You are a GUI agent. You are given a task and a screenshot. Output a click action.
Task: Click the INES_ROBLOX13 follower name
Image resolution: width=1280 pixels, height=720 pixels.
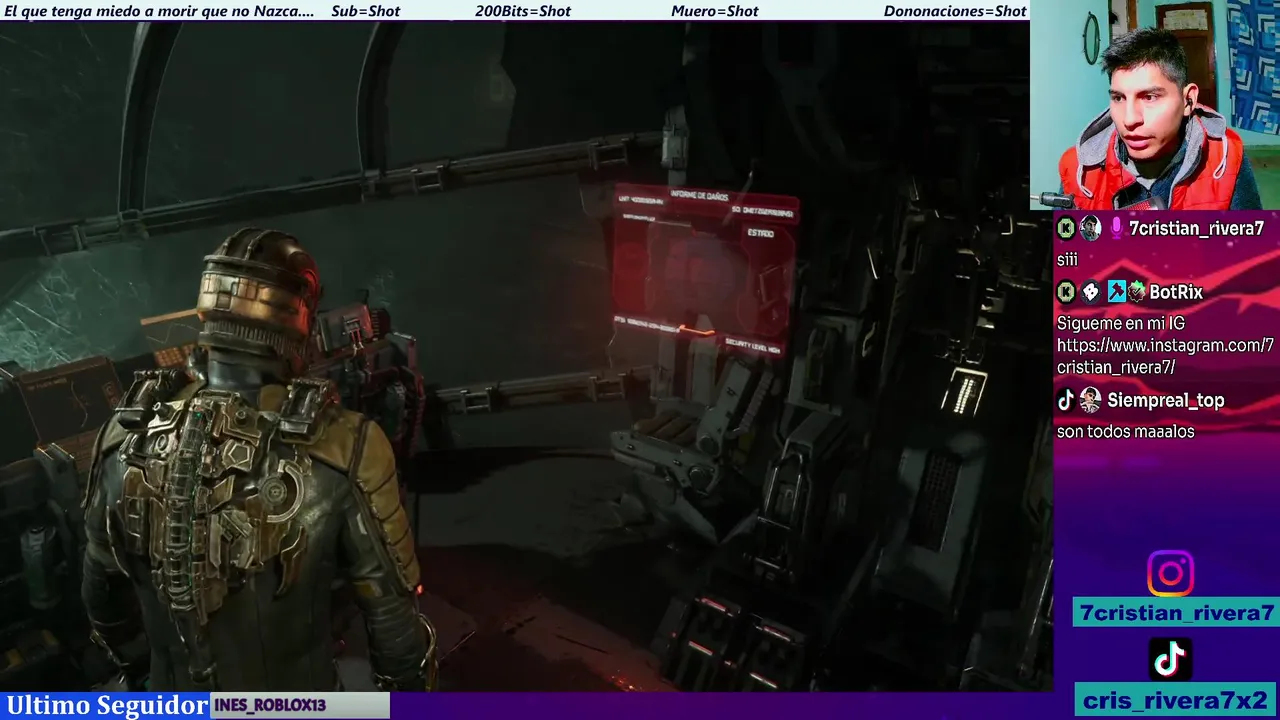[270, 705]
